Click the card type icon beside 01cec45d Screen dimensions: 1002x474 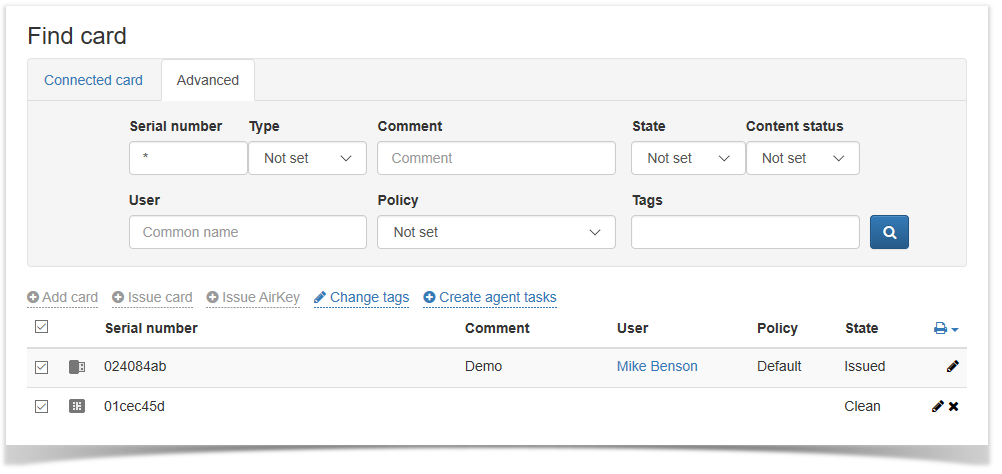(77, 407)
